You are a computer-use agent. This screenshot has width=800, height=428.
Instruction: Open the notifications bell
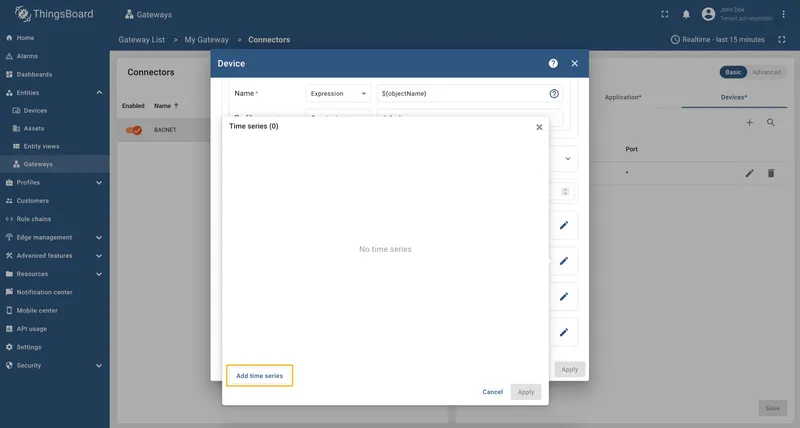[x=686, y=14]
